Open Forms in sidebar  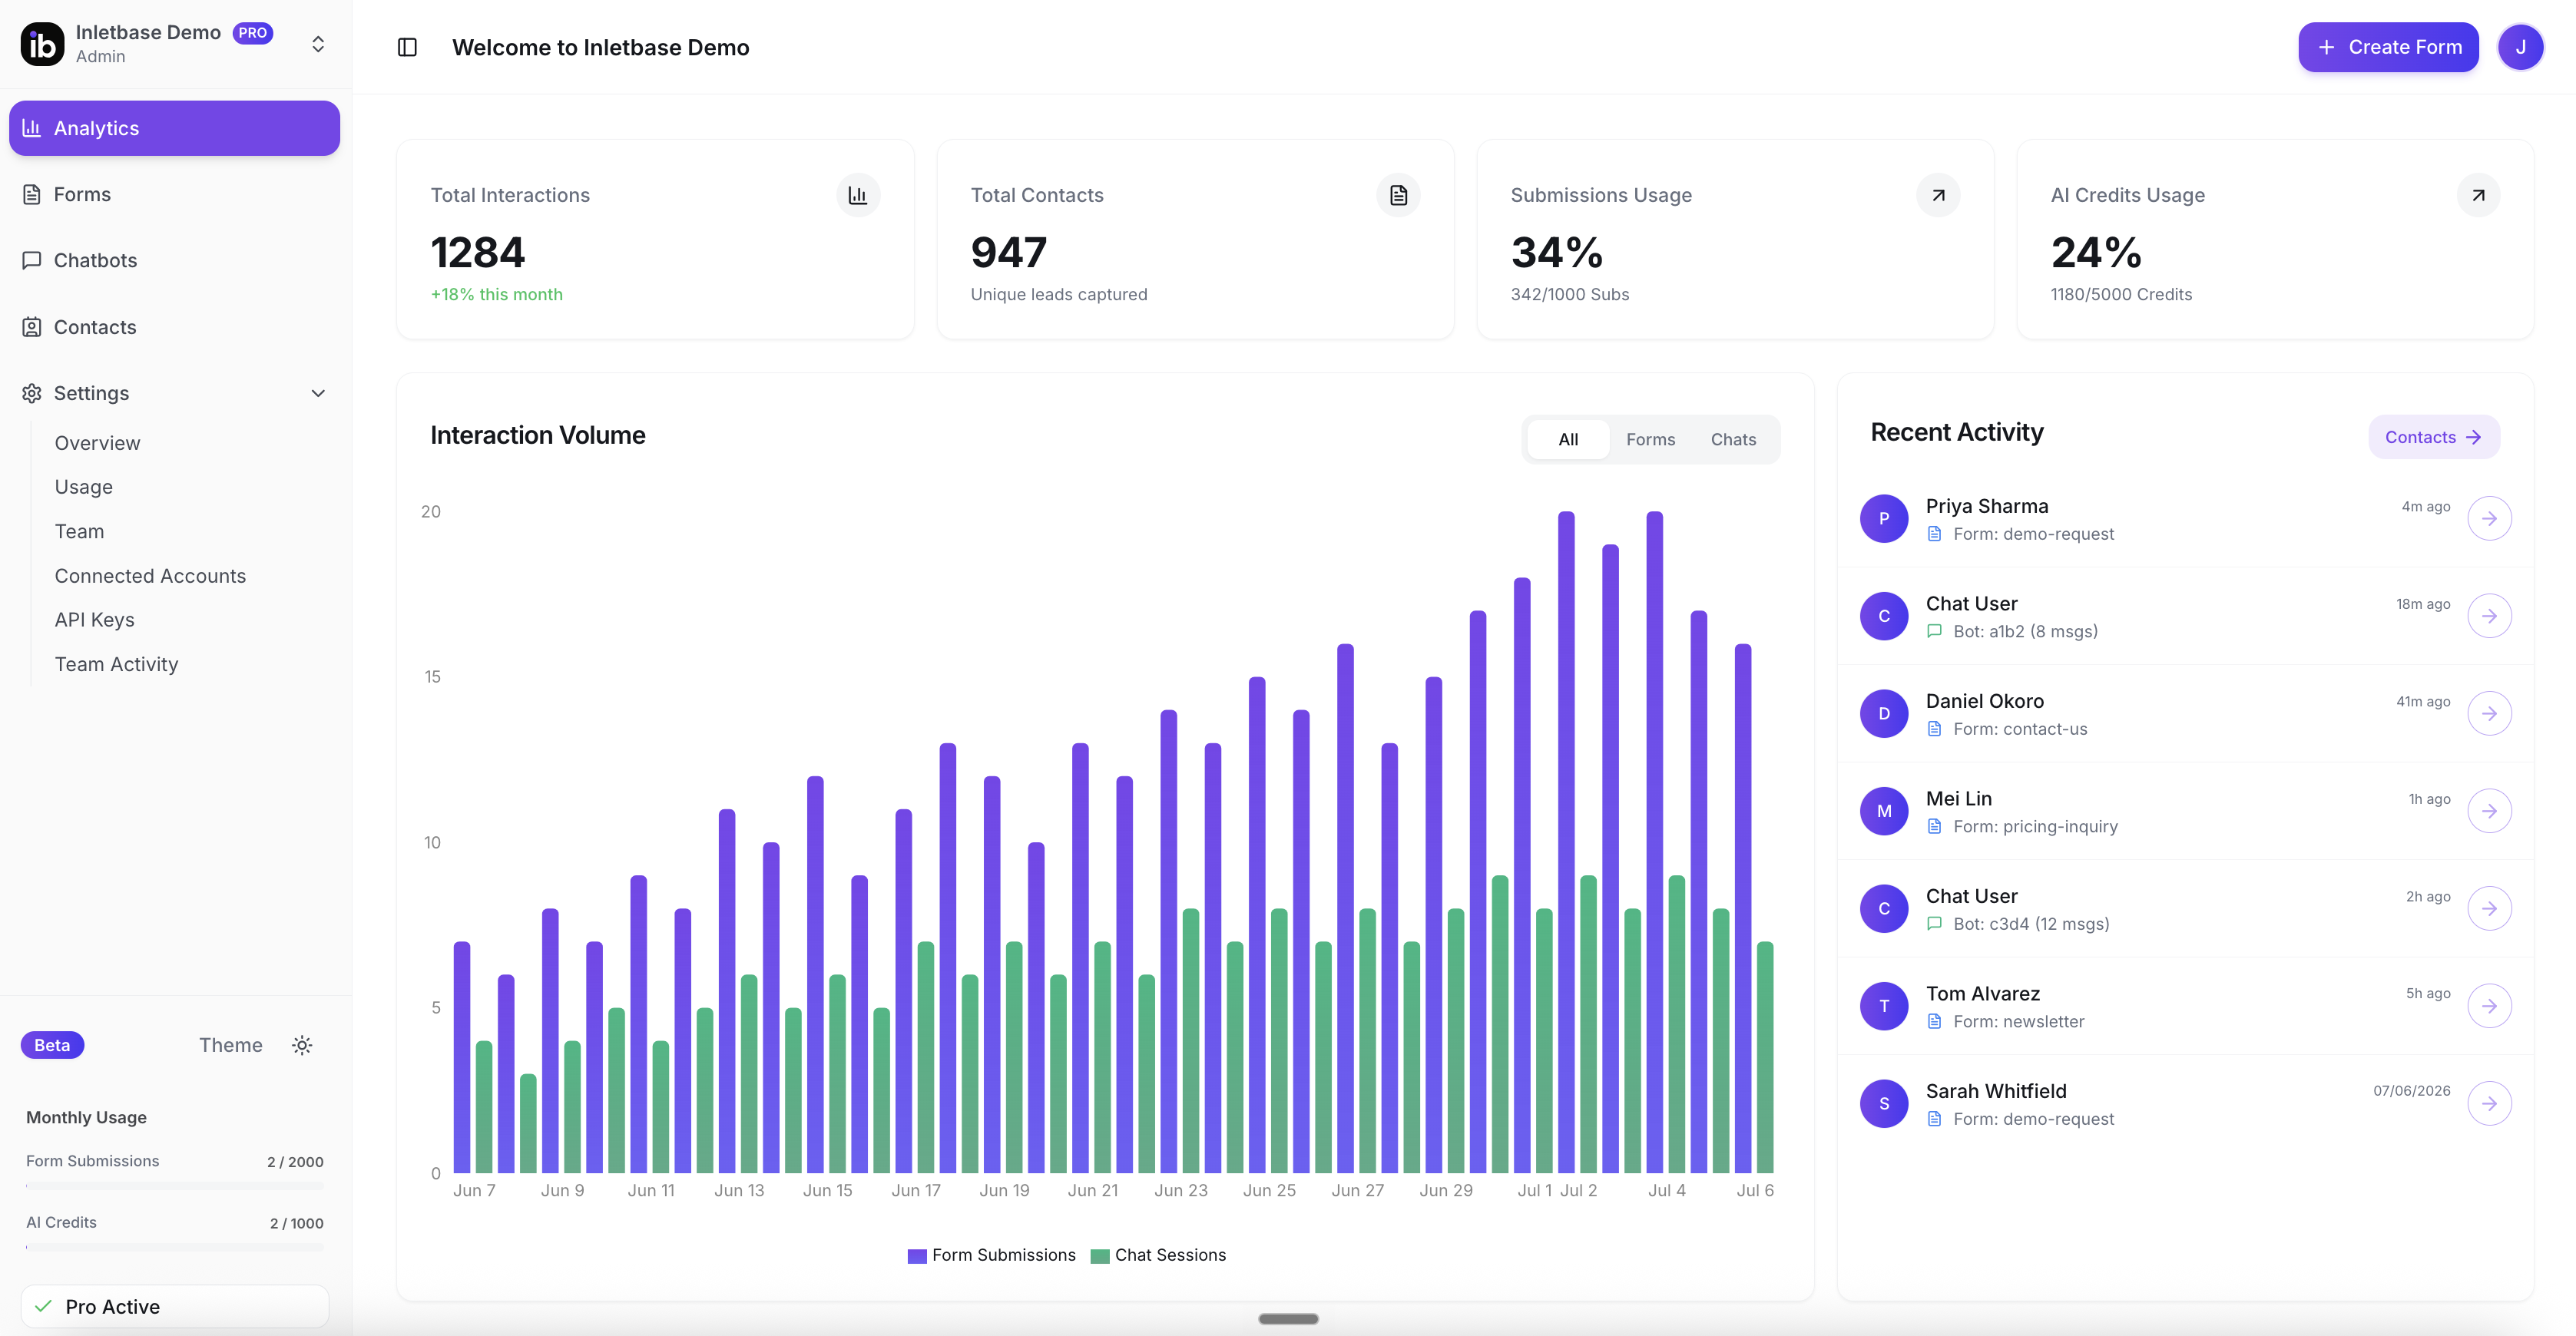174,194
